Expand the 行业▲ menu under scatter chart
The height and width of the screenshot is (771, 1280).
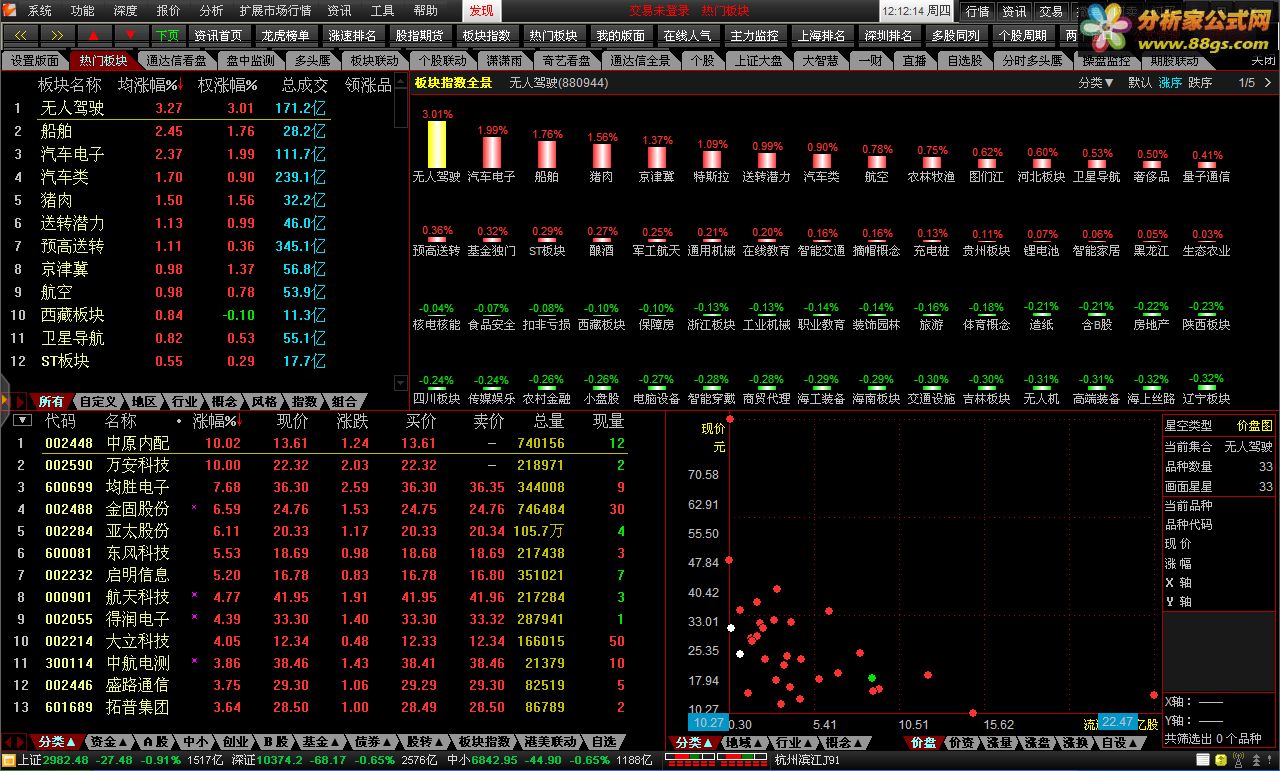pyautogui.click(x=794, y=743)
